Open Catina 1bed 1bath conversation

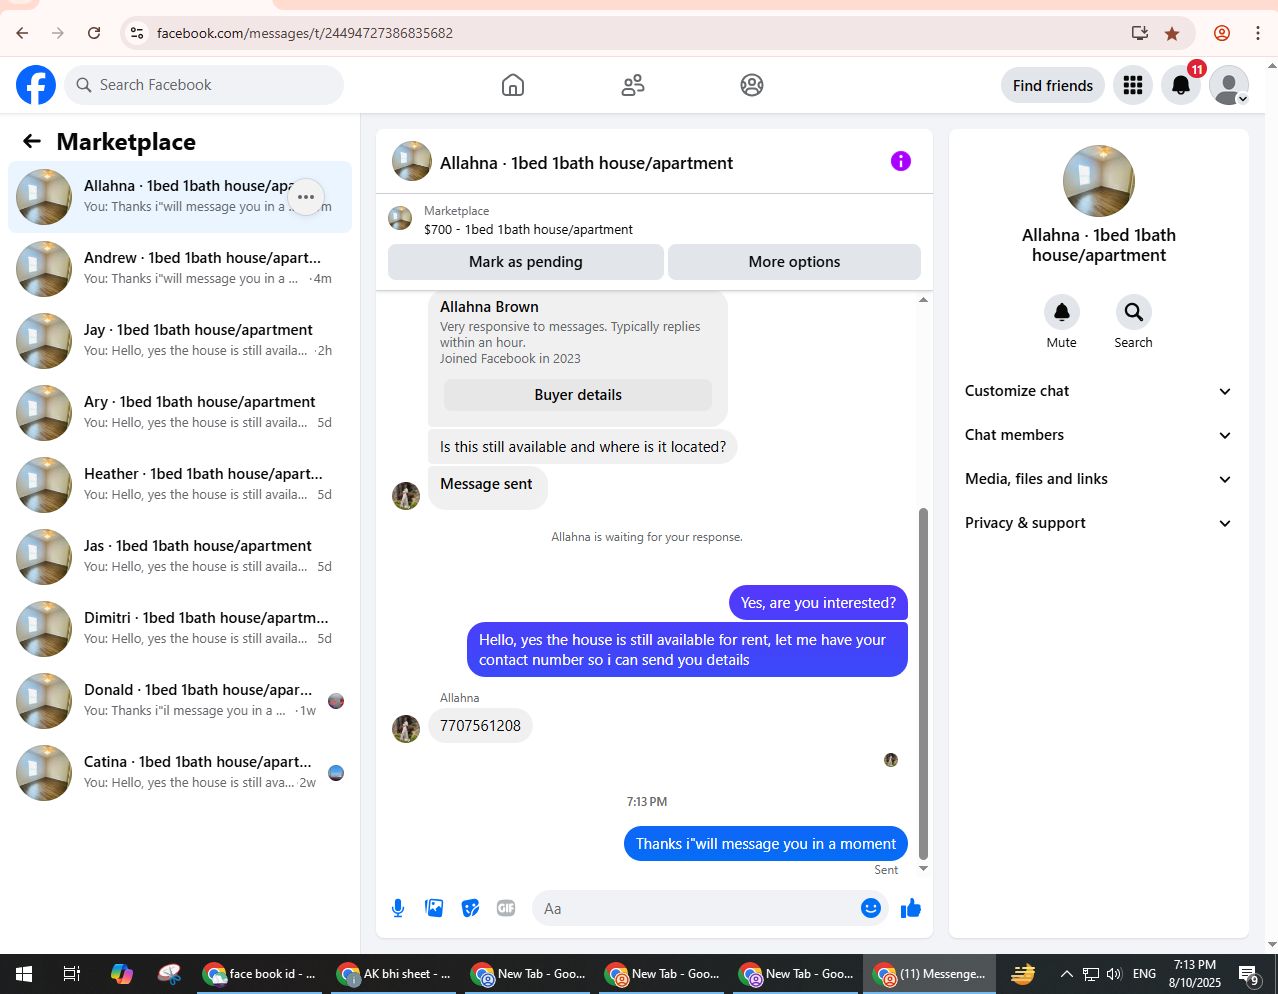[x=180, y=773]
